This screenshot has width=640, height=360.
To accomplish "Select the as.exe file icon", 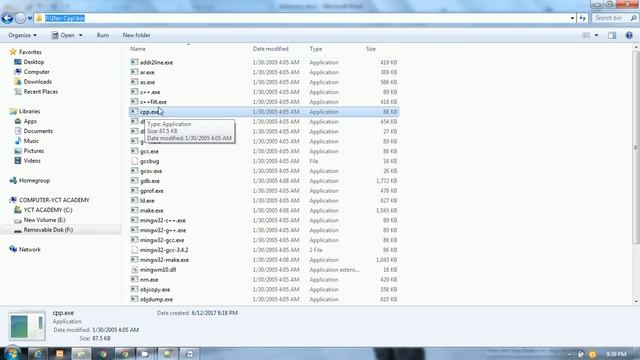I will [x=134, y=82].
